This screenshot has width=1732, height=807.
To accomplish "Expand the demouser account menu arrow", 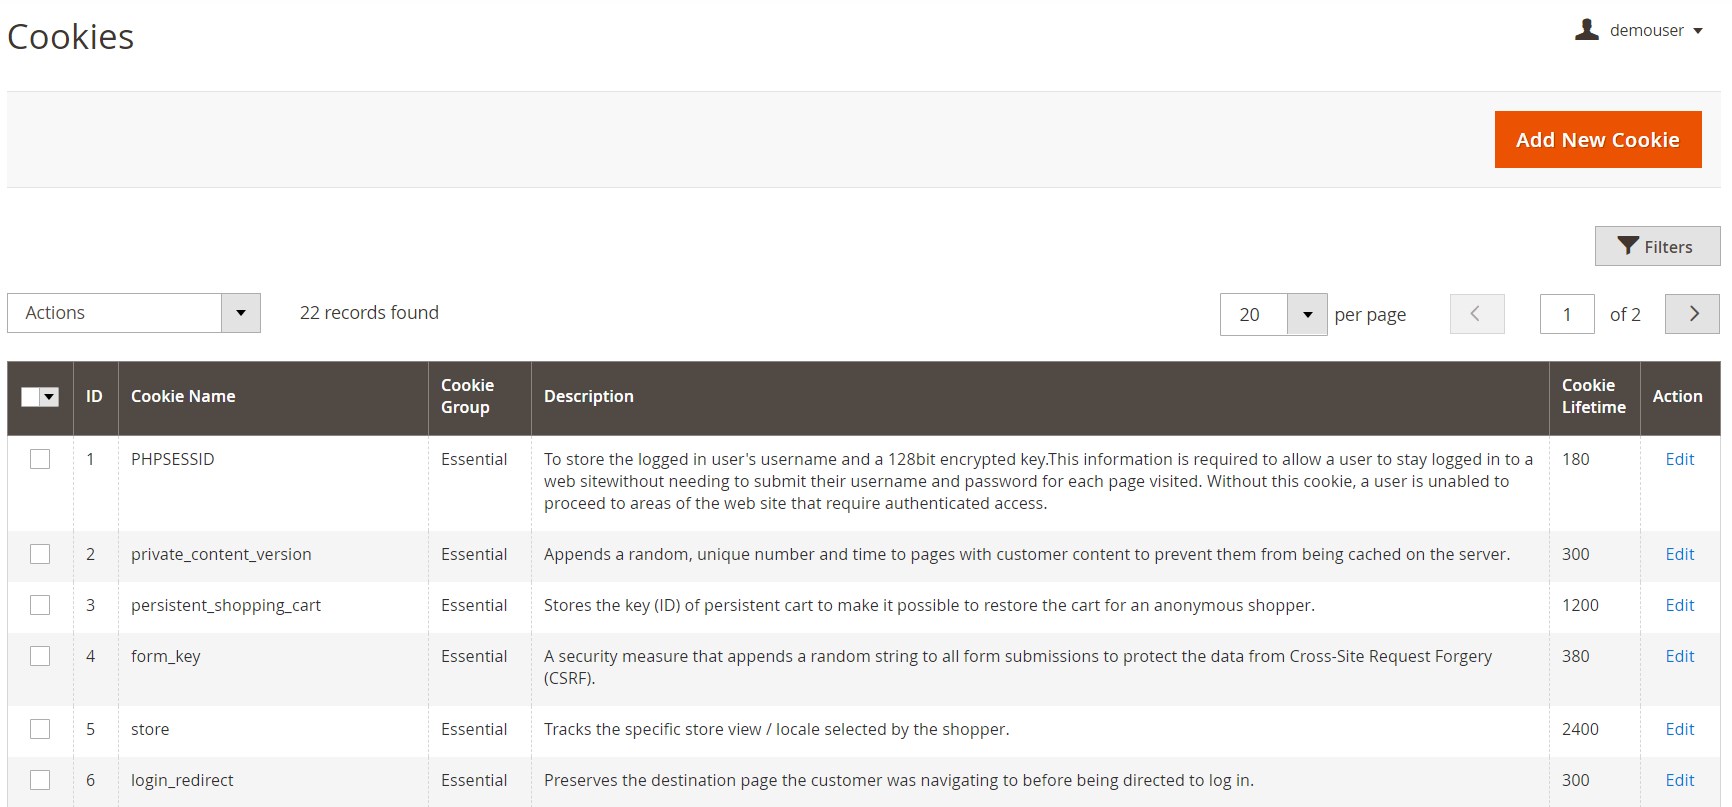I will point(1697,31).
